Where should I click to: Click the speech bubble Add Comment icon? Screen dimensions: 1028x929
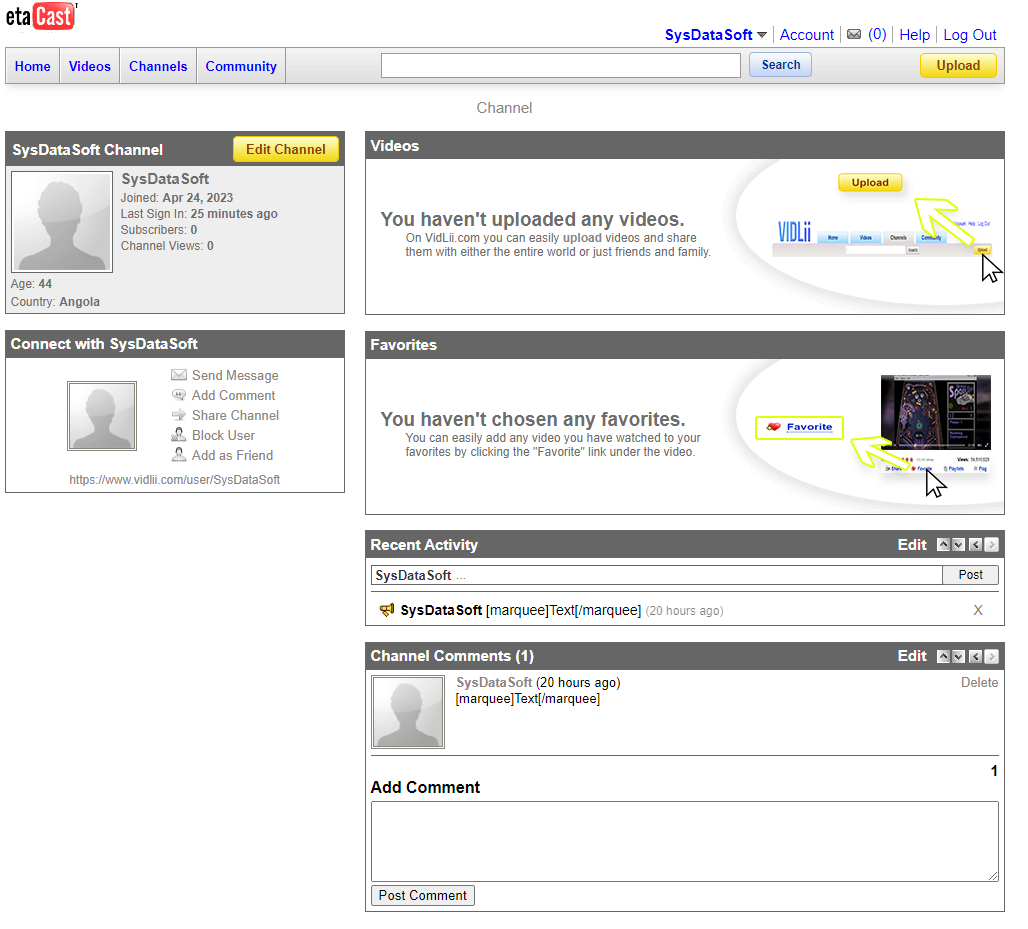(x=179, y=395)
